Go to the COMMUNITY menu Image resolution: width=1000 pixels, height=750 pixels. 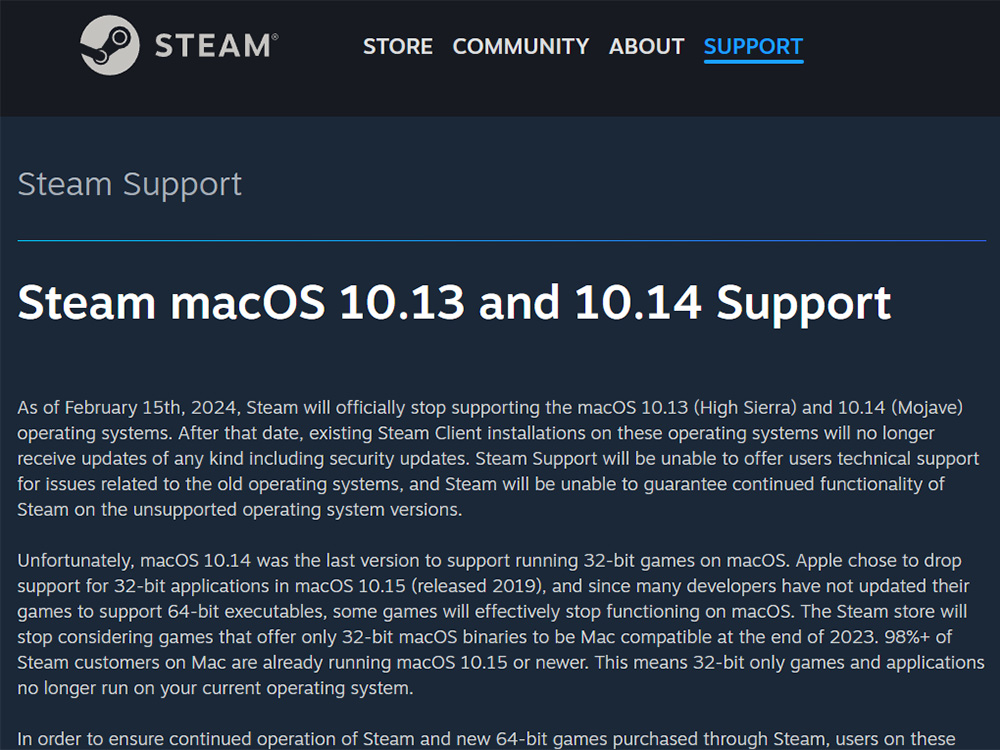point(521,46)
